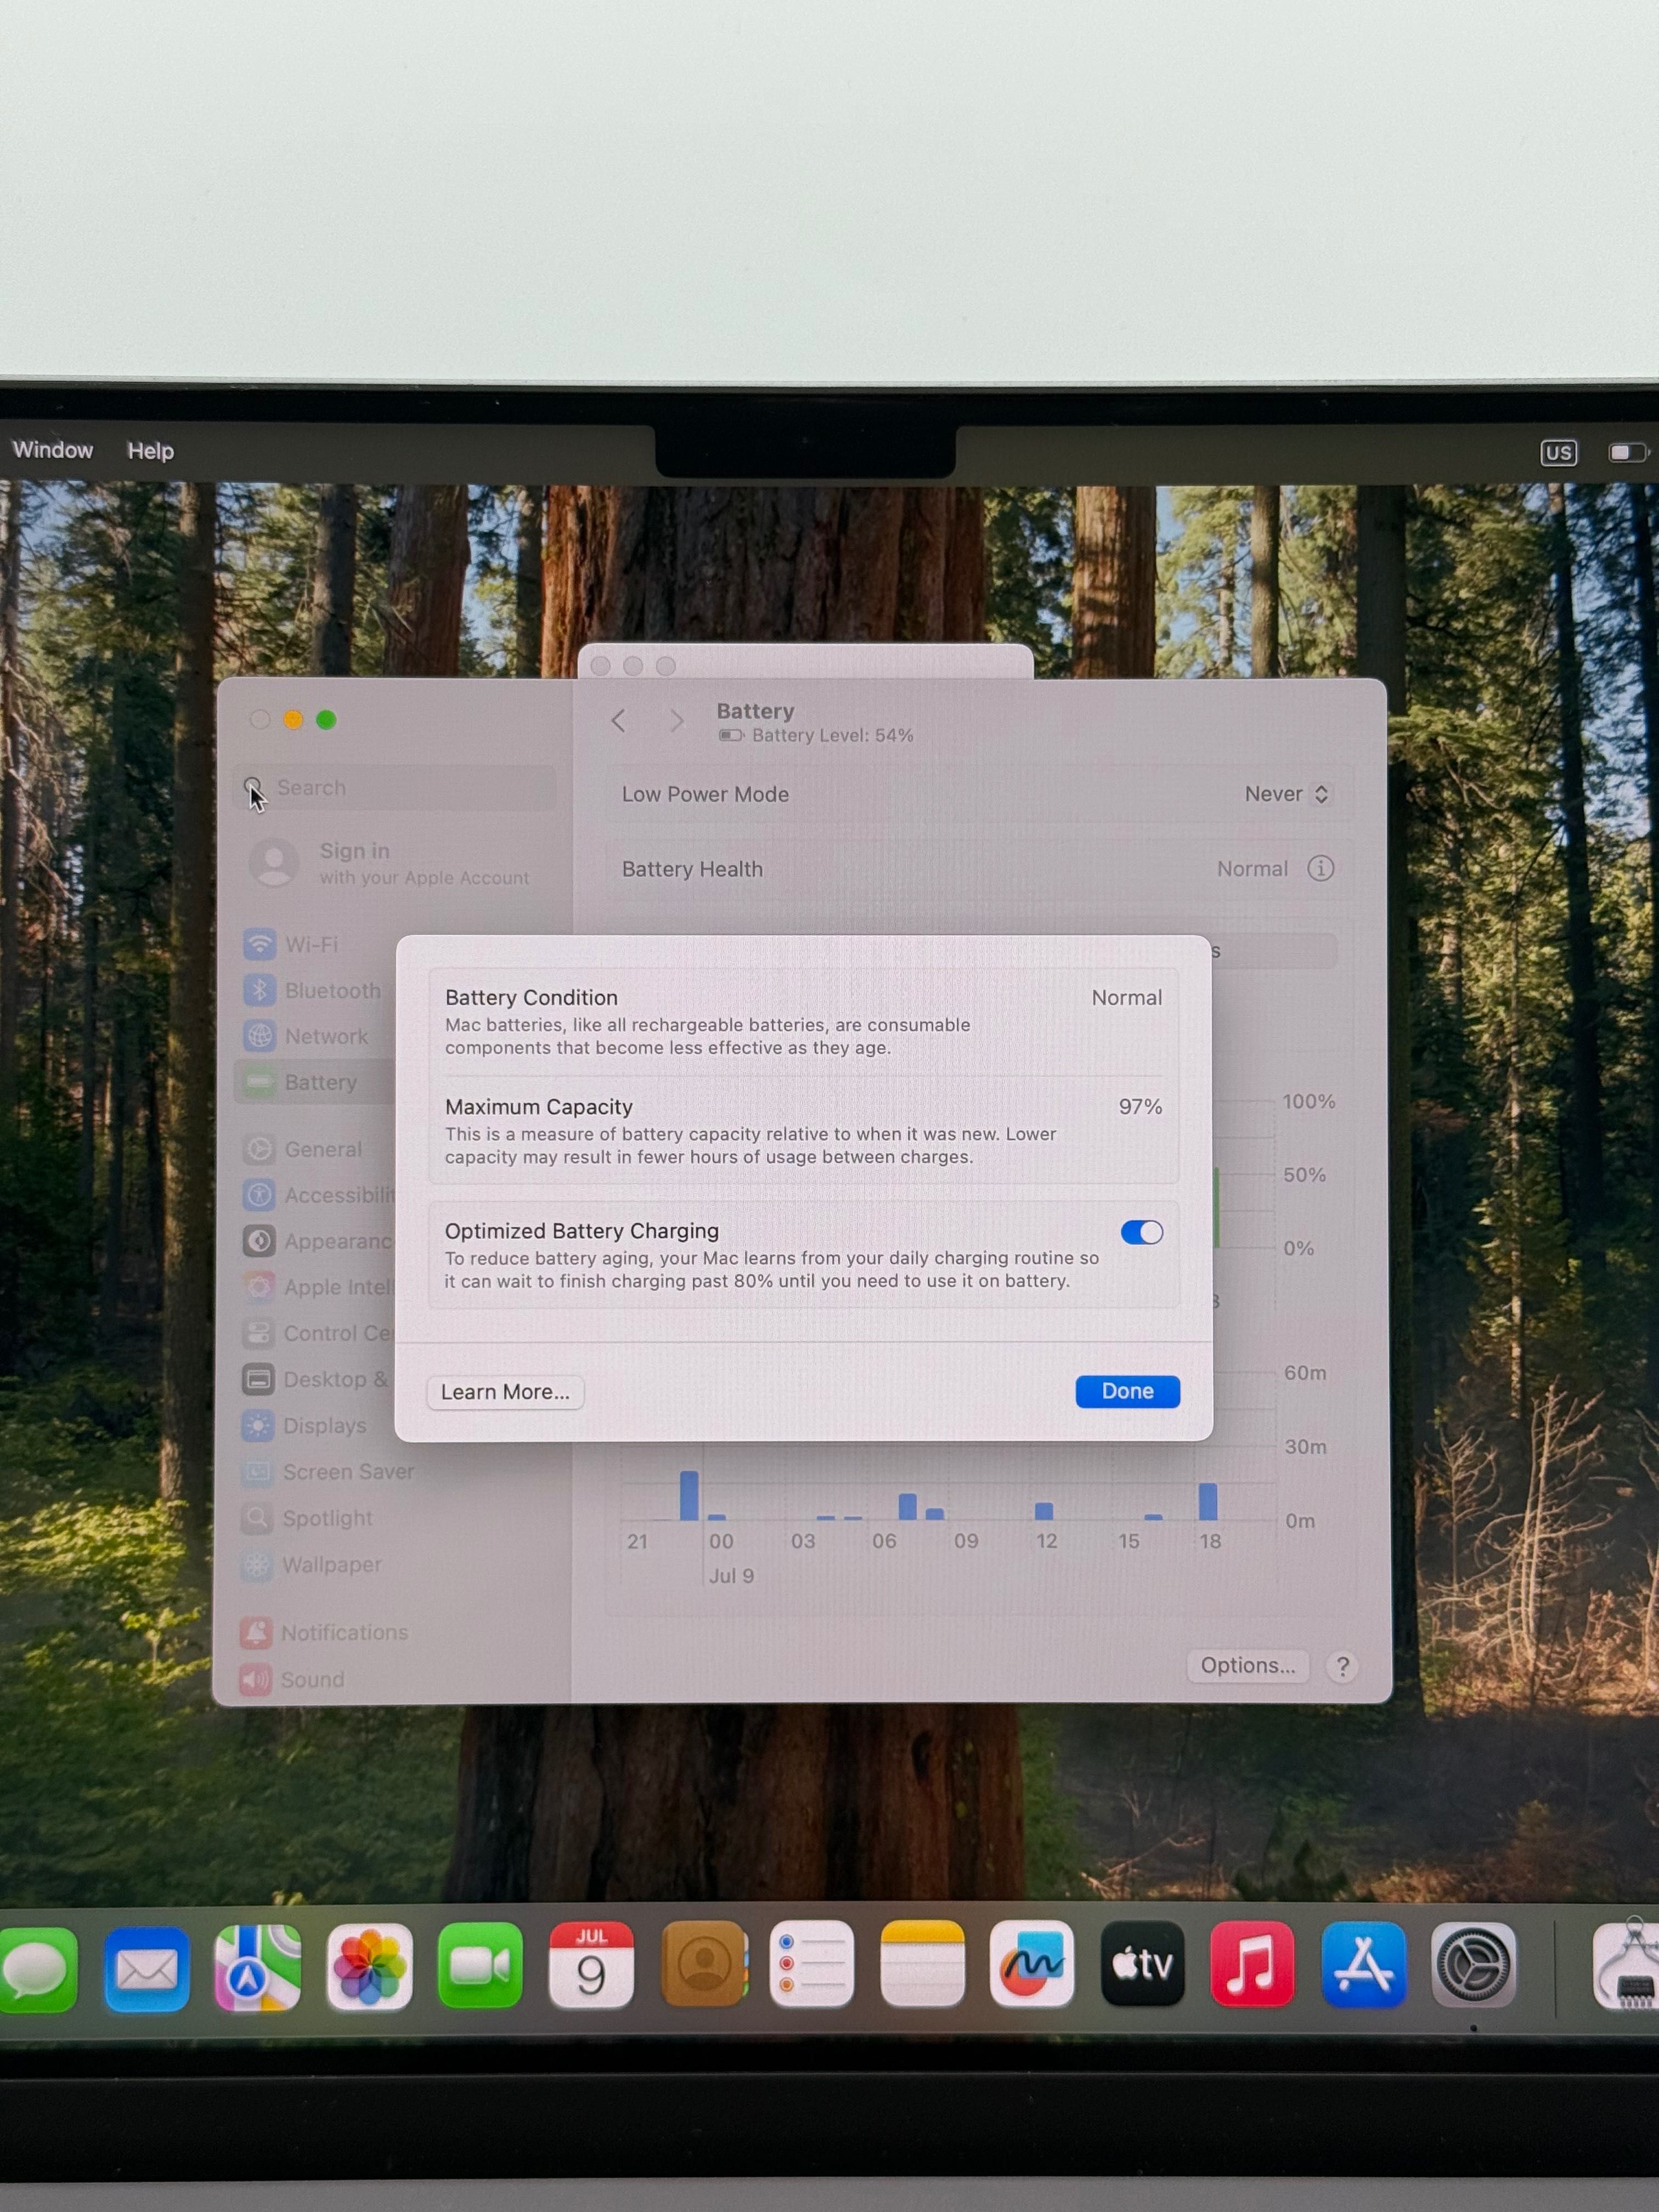Open the Learn More link
1659x2212 pixels.
click(x=505, y=1392)
